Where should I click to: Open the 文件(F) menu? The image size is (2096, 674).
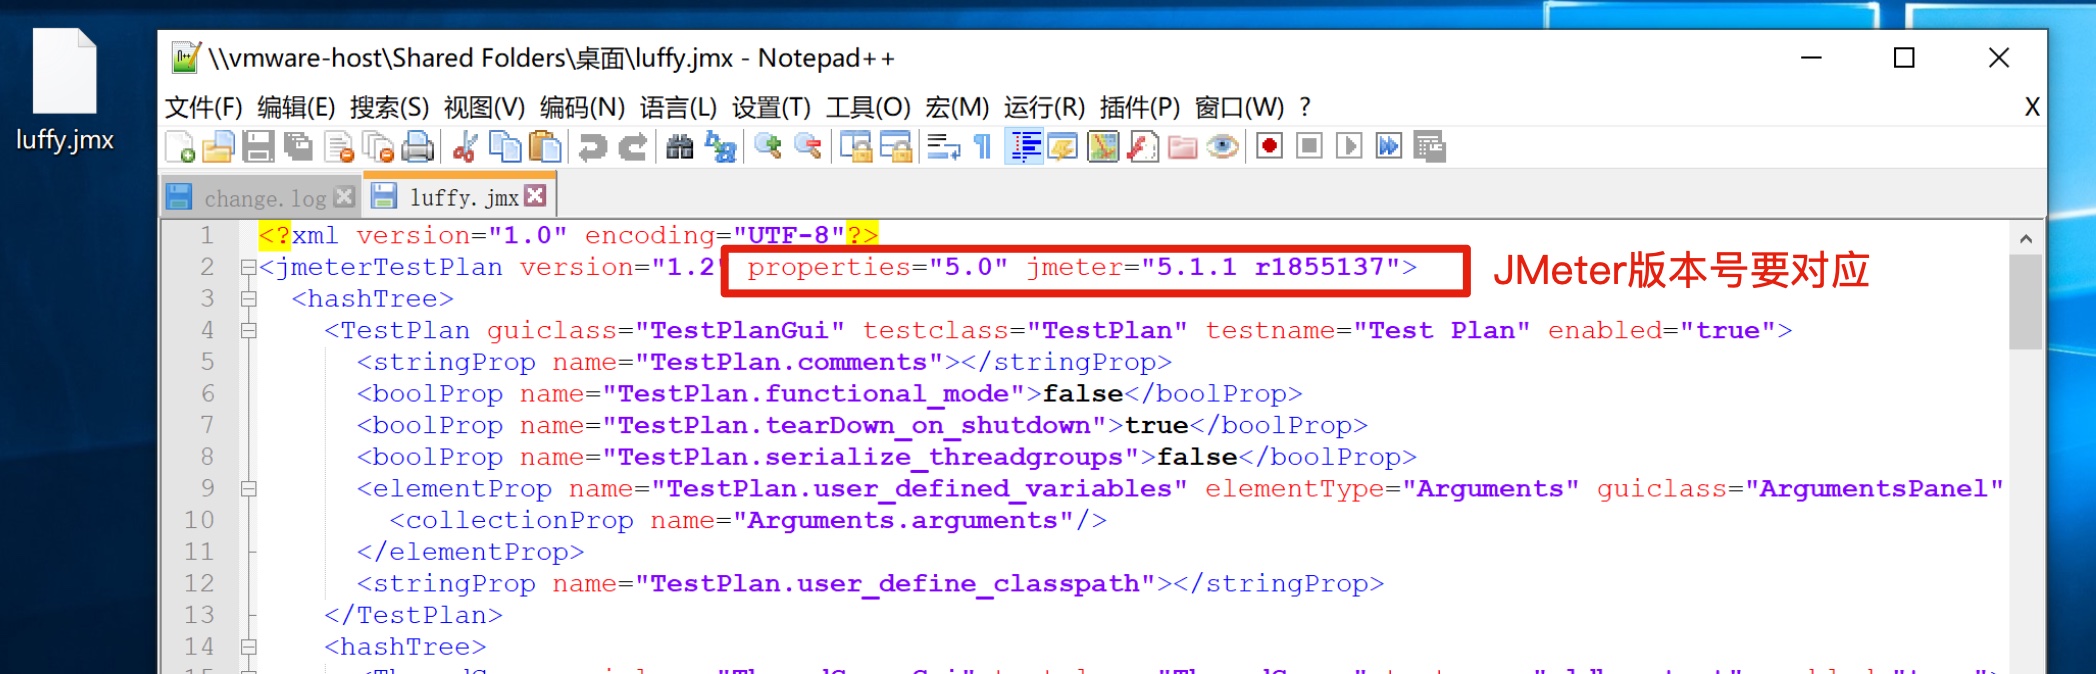click(203, 107)
